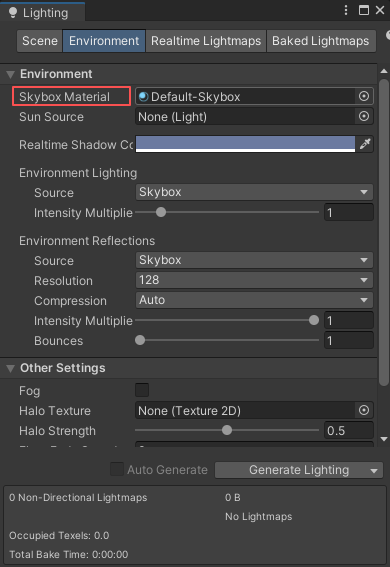The height and width of the screenshot is (567, 390).
Task: Maximize the Lighting window
Action: 364,10
